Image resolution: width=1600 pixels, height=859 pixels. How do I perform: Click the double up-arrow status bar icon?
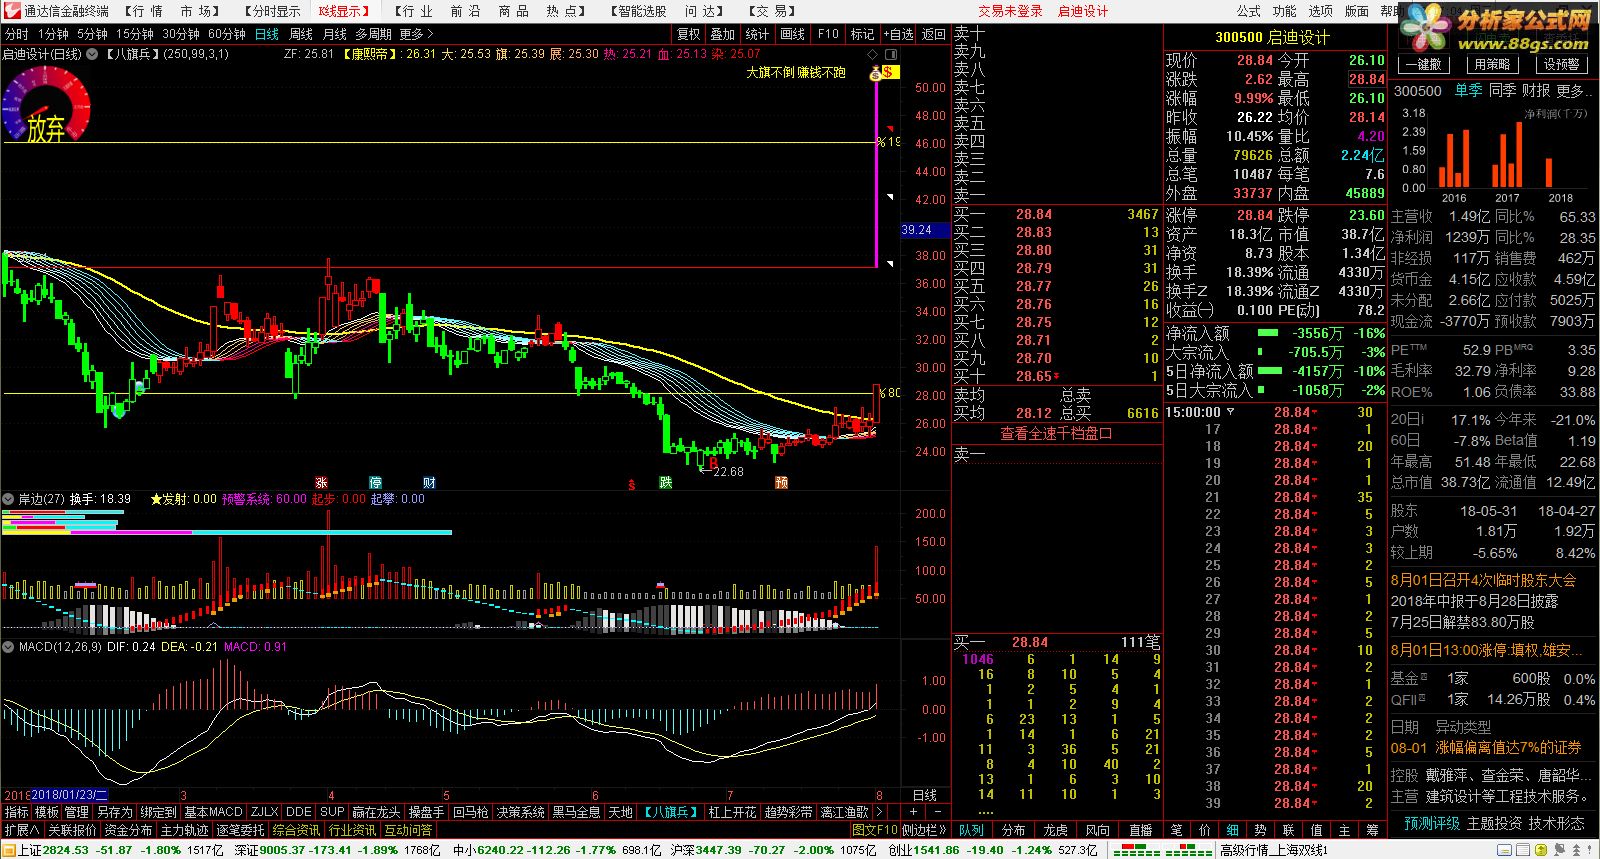(1577, 849)
